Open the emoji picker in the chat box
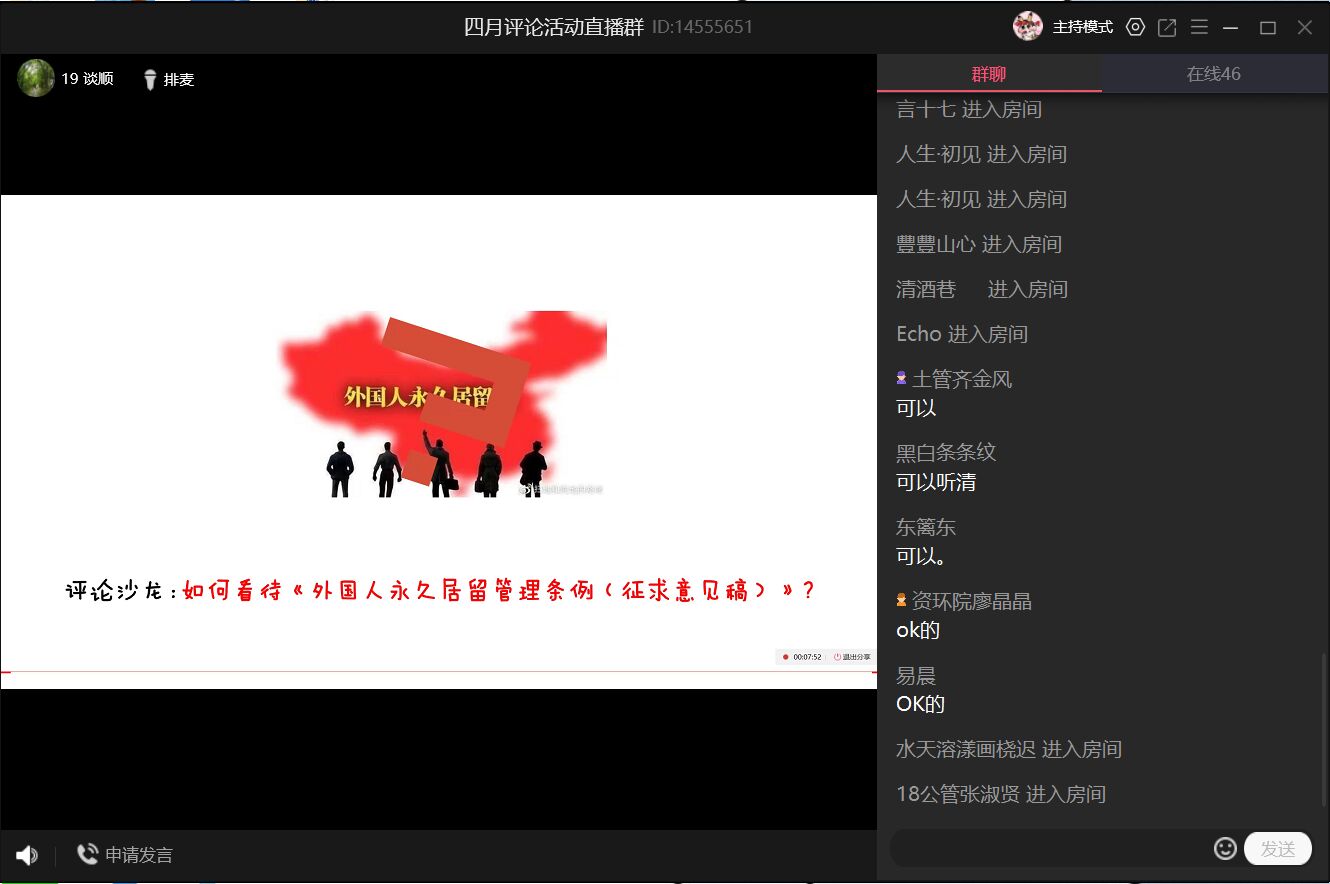Viewport: 1330px width, 884px height. tap(1225, 848)
